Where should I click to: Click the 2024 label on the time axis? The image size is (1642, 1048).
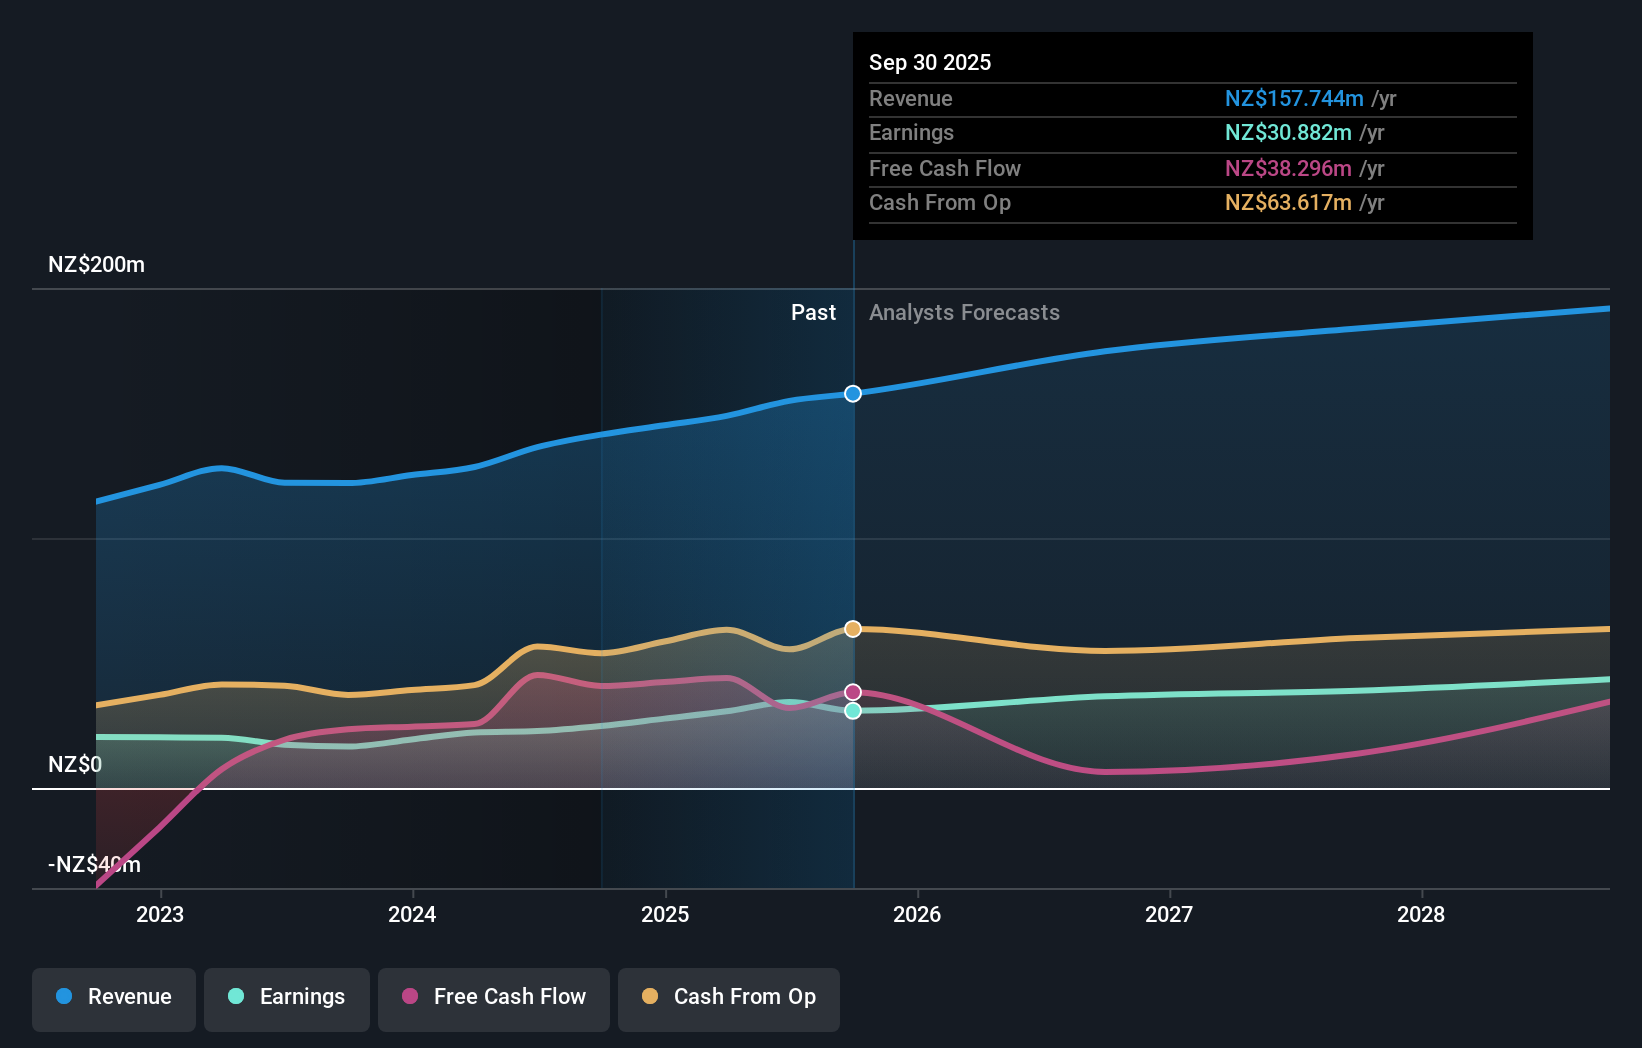pos(411,914)
